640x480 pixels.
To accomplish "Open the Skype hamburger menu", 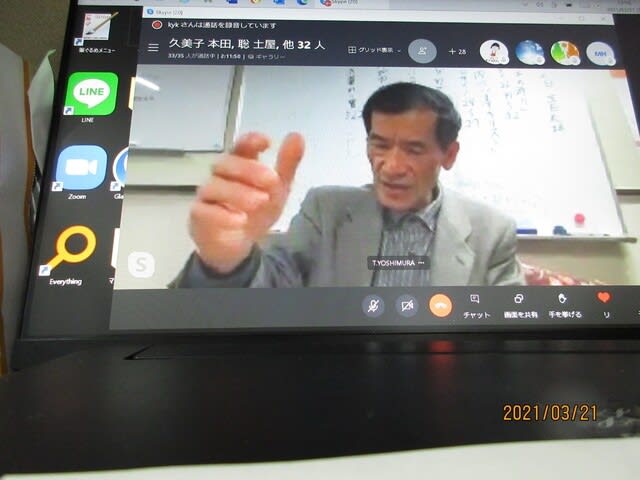I will (153, 48).
